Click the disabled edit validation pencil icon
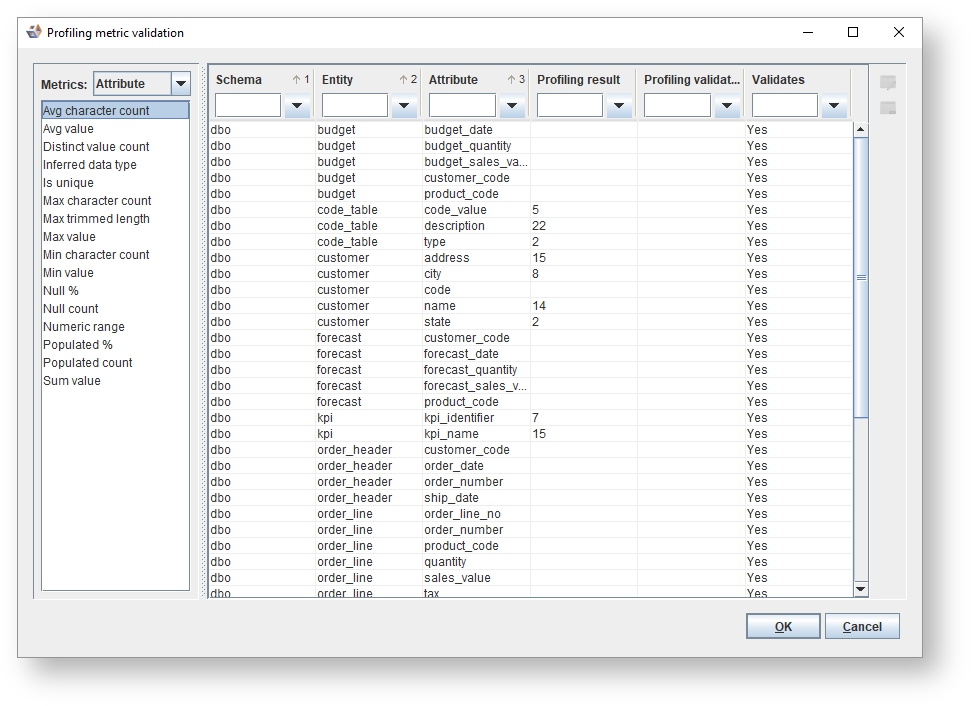Viewport: 971px width, 706px height. 888,82
